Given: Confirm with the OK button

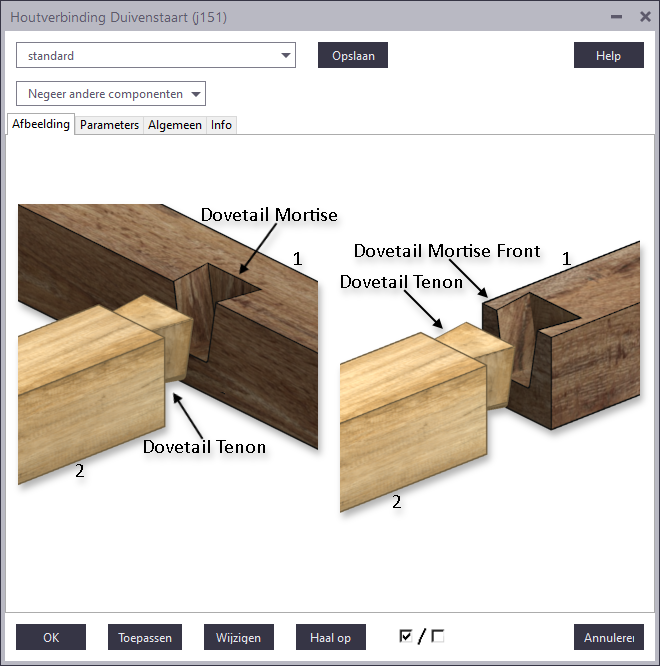Looking at the screenshot, I should 51,637.
